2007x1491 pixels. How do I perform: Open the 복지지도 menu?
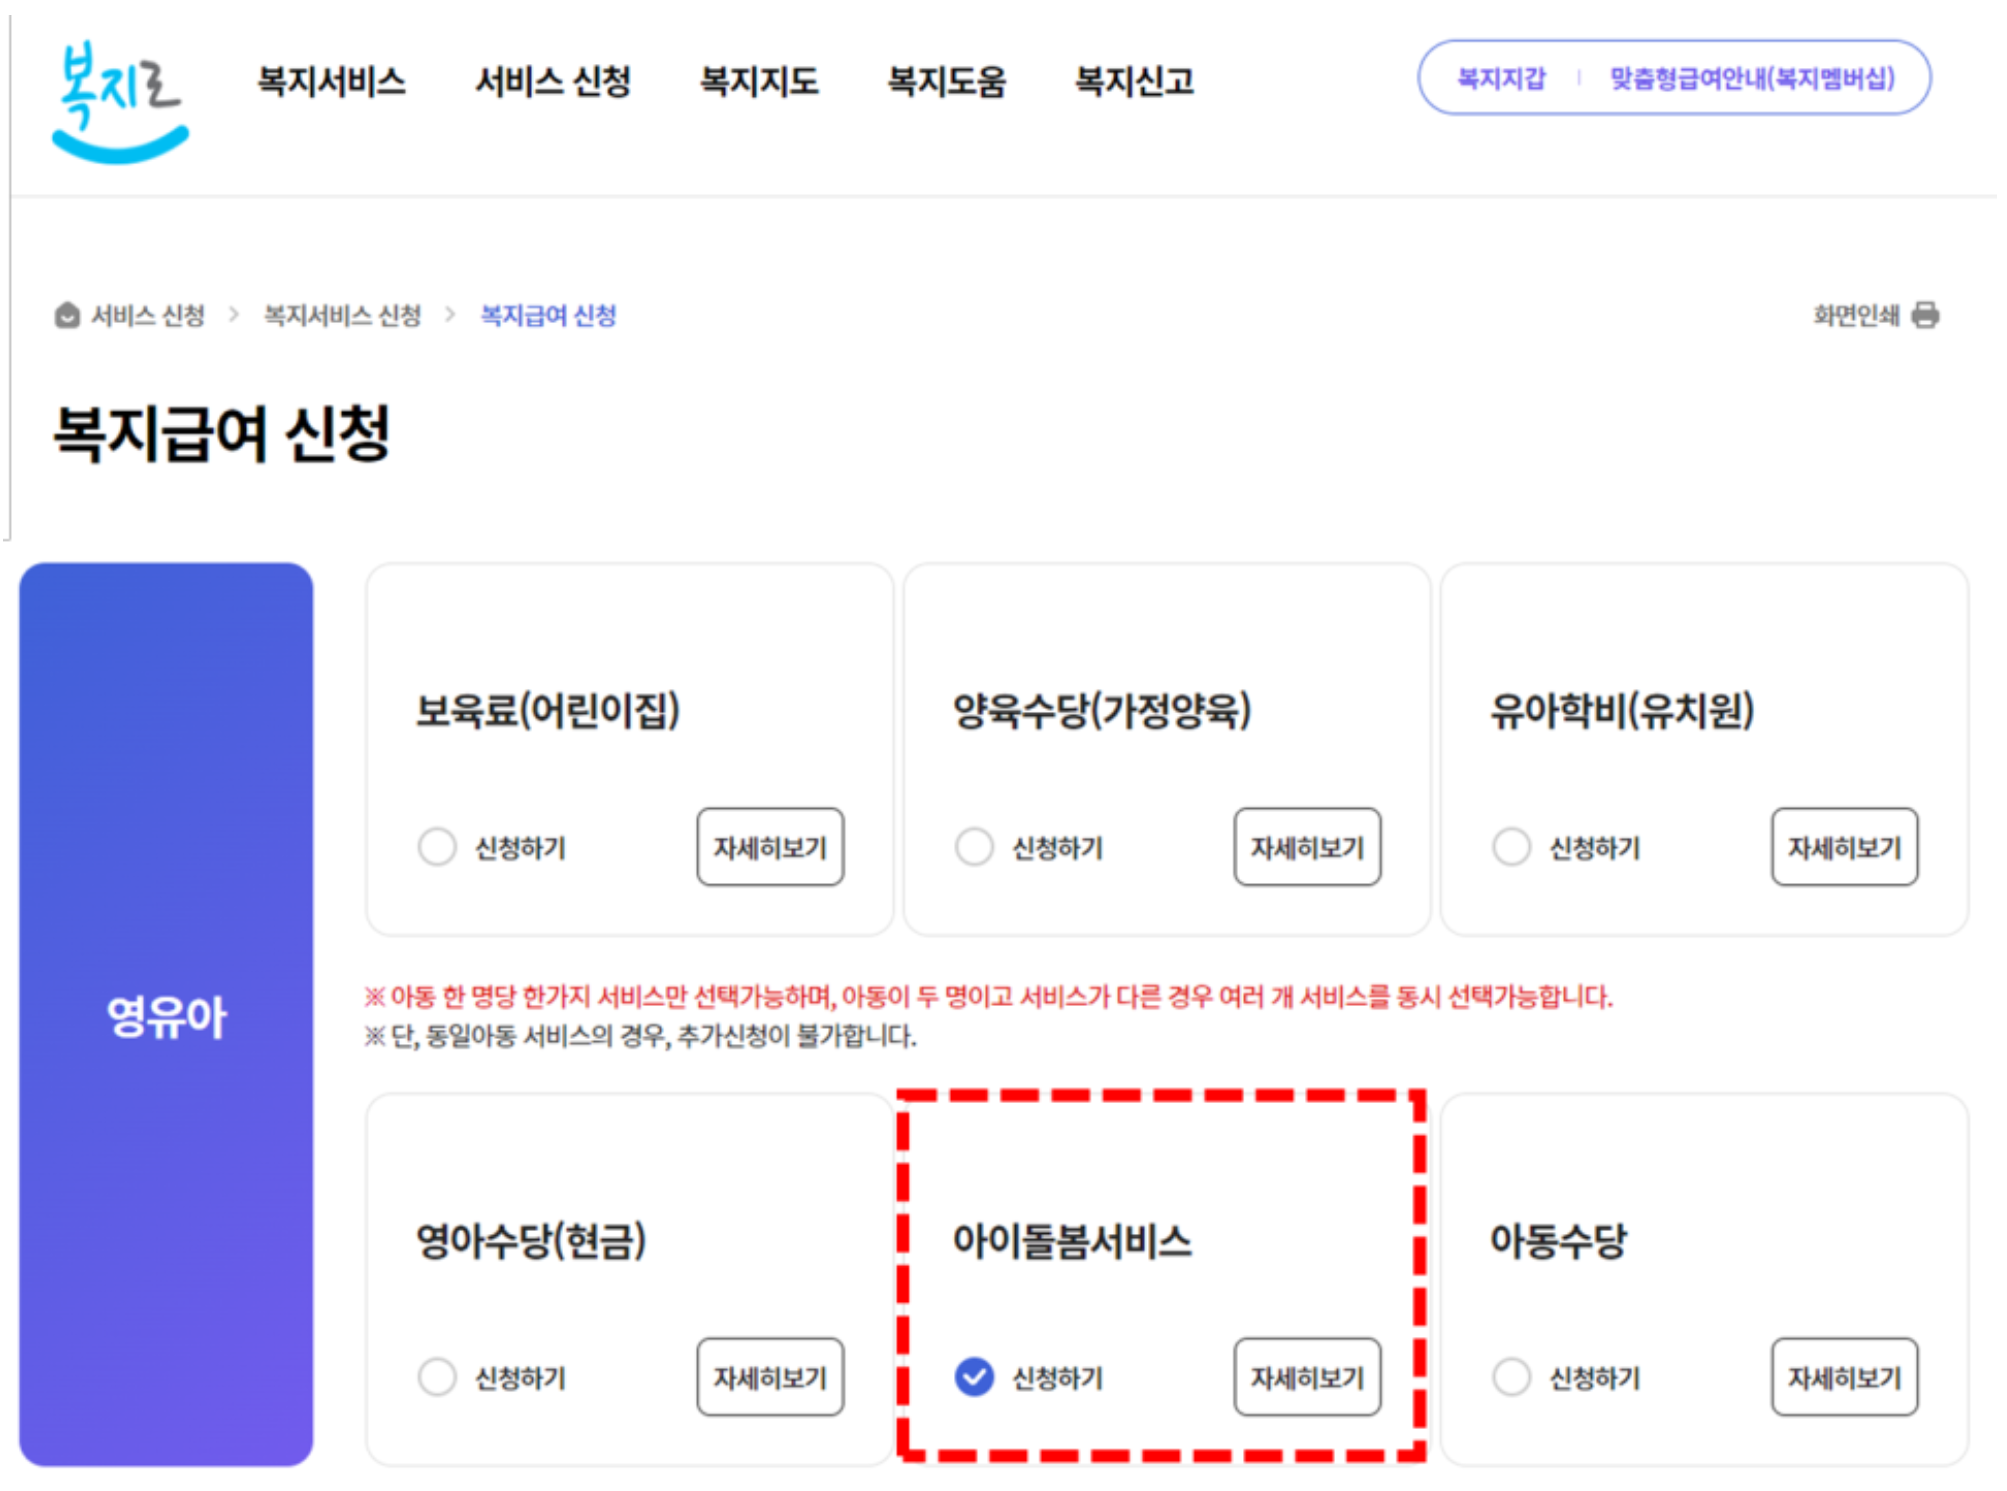759,80
